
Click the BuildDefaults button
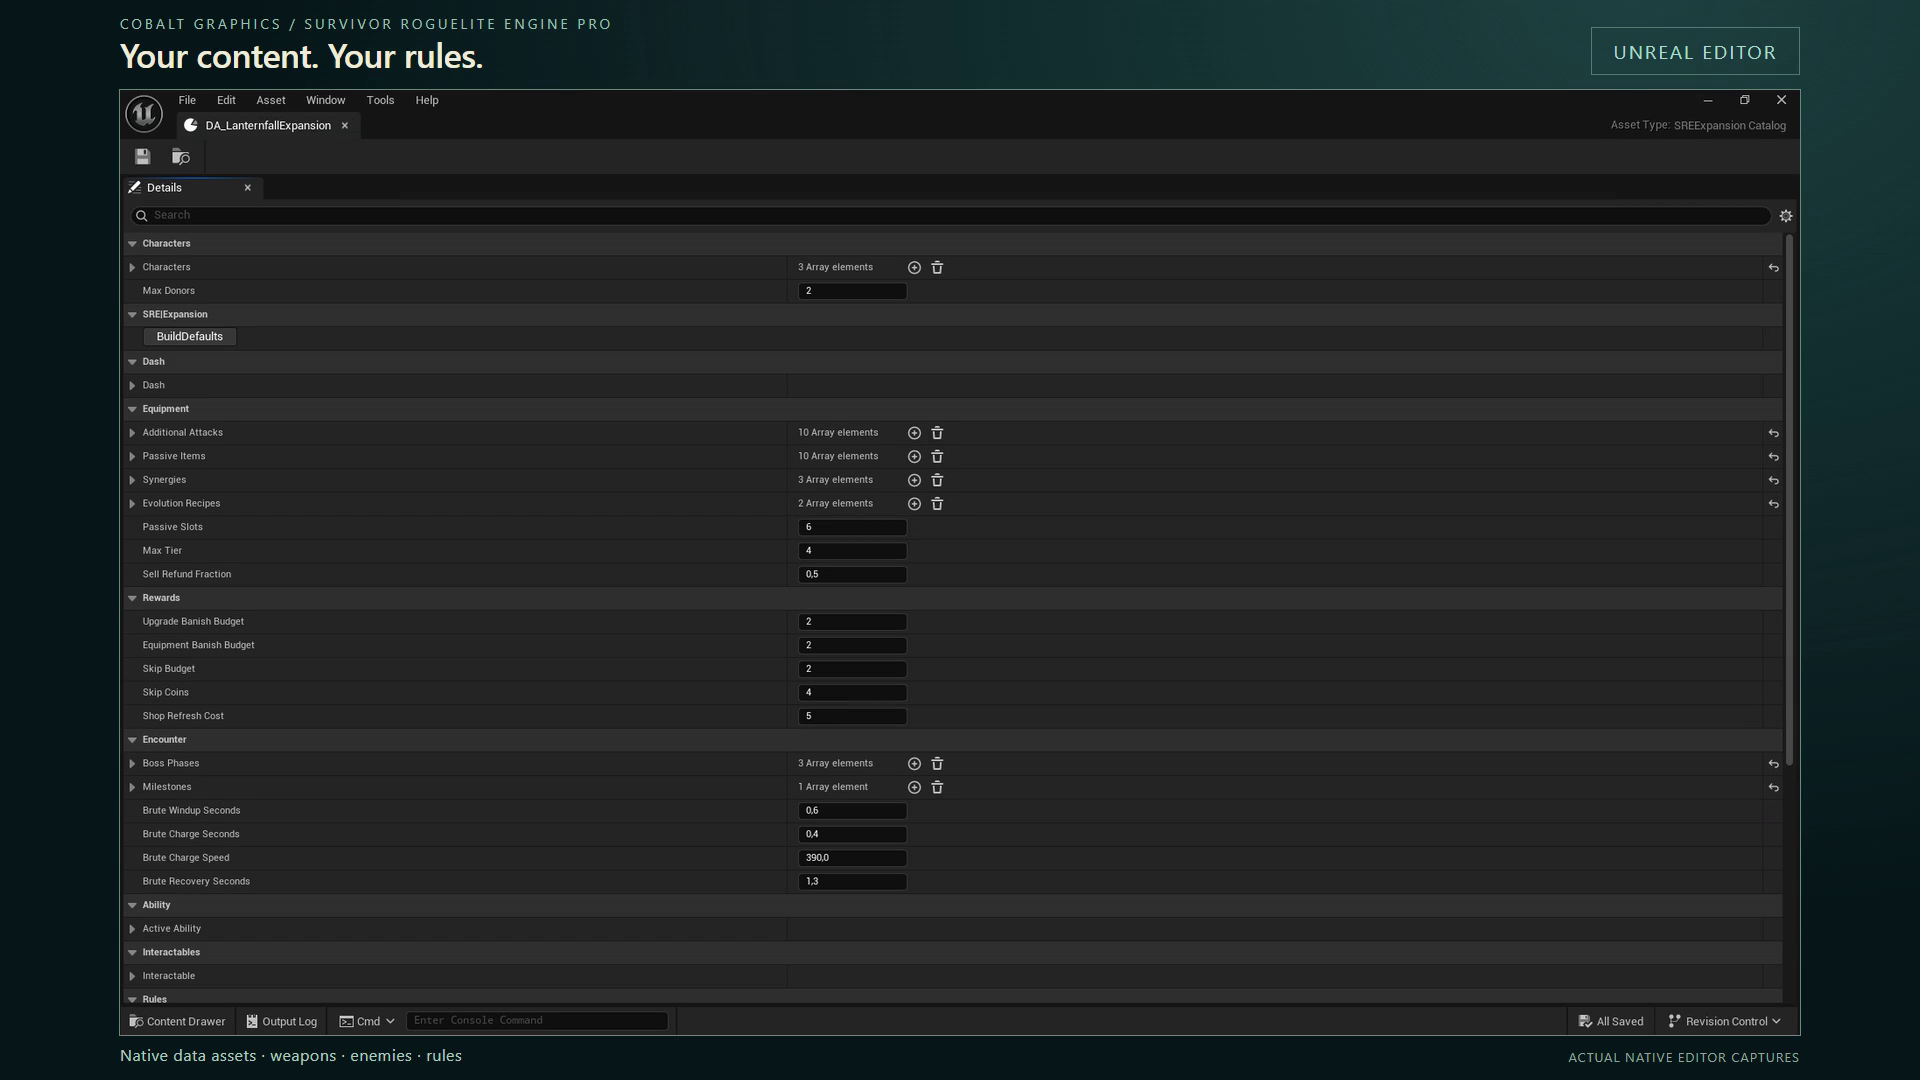tap(189, 337)
